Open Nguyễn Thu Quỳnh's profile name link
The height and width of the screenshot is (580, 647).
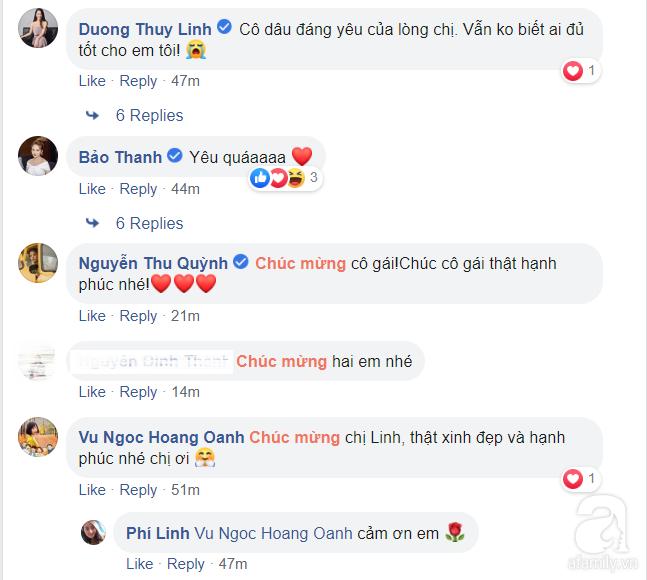point(153,263)
